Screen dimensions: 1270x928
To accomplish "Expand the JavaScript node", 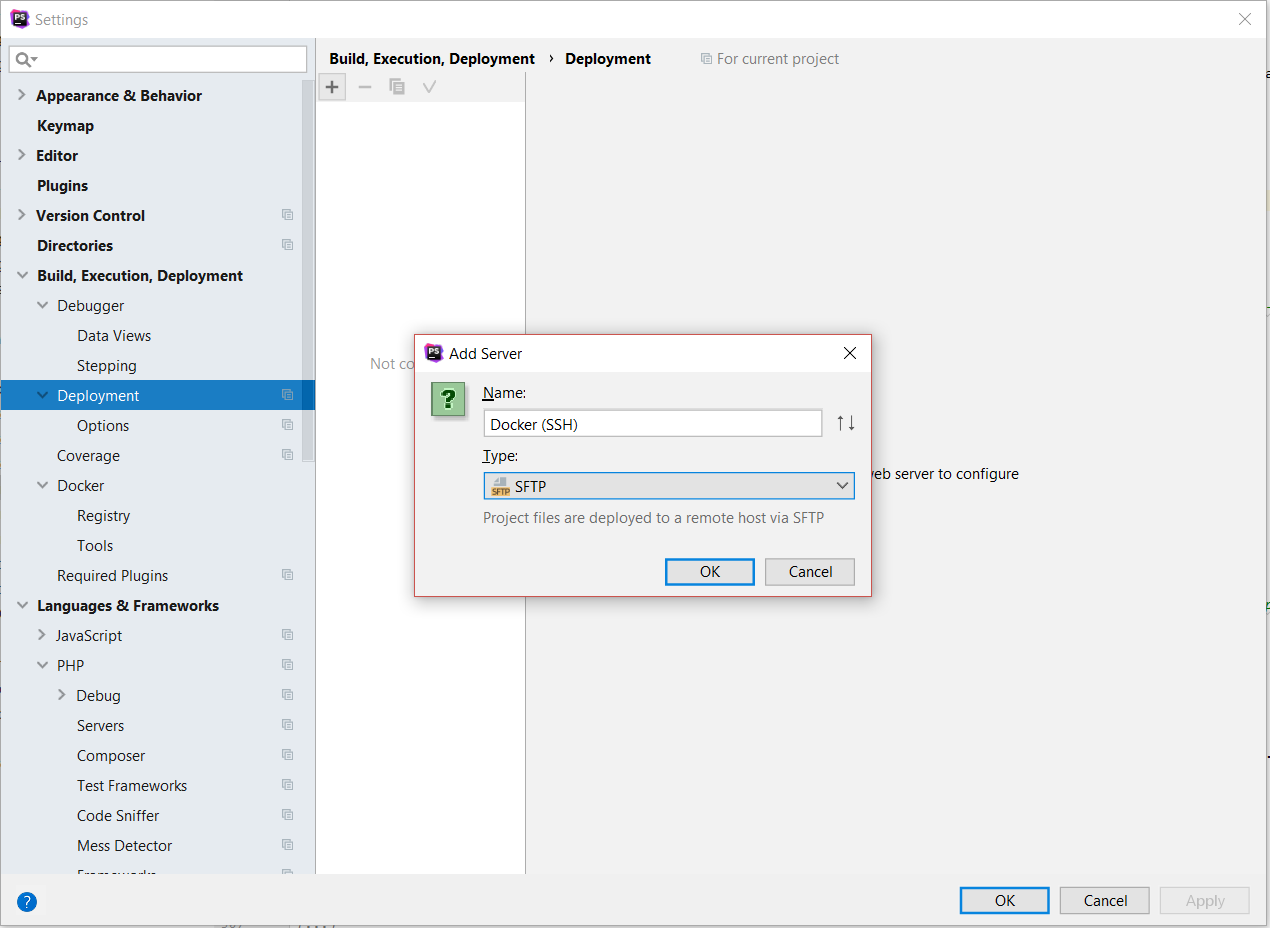I will click(x=42, y=635).
